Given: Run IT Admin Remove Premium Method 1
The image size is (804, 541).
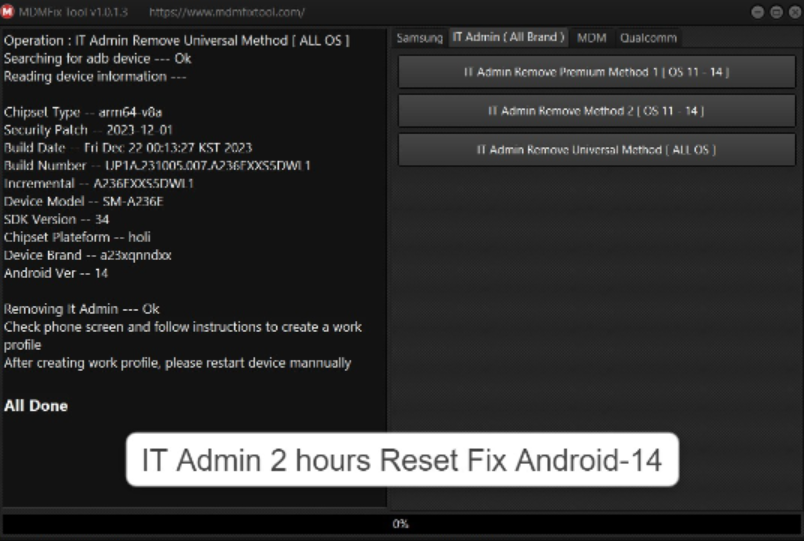Looking at the screenshot, I should pos(596,72).
